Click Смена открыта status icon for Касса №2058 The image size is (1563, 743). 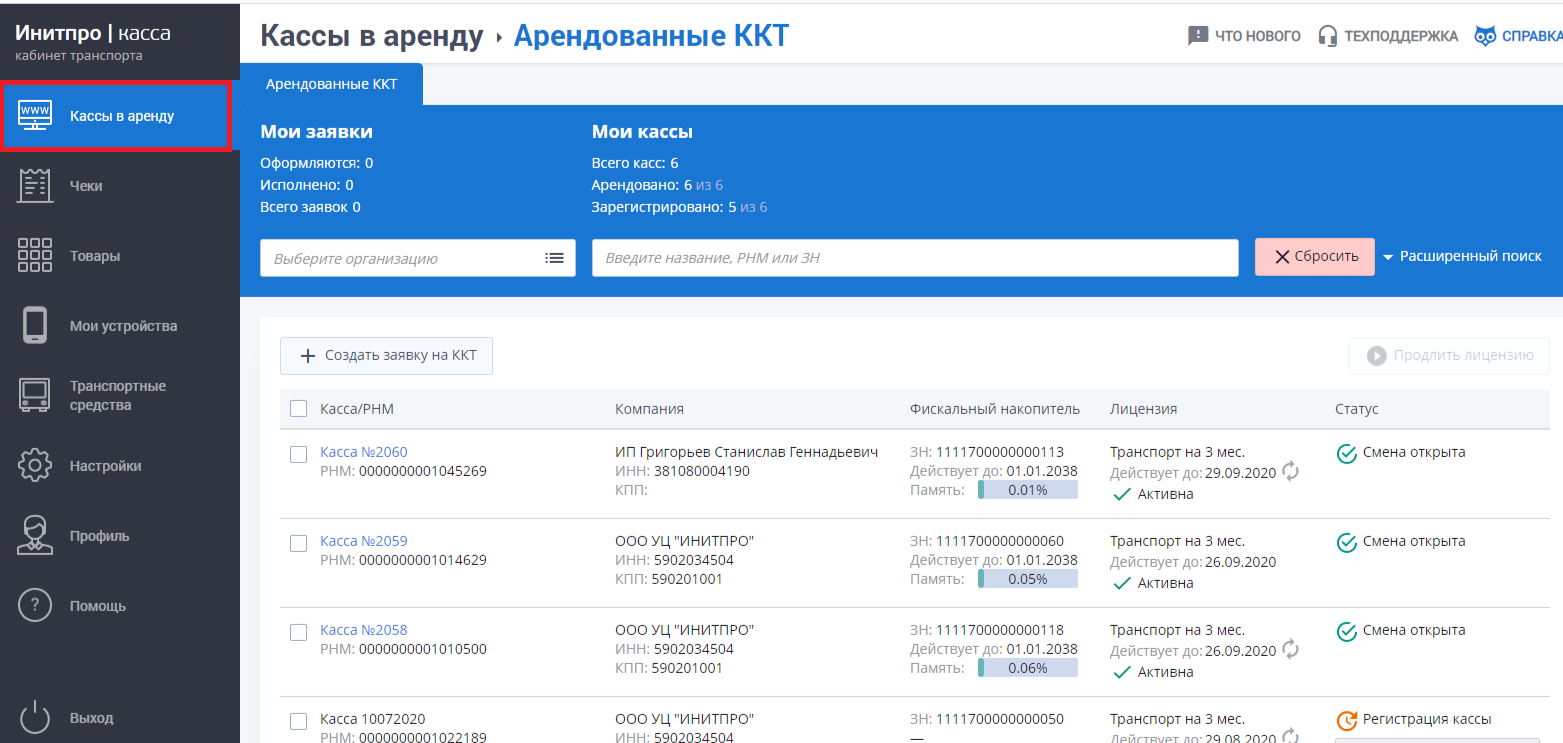[x=1346, y=631]
